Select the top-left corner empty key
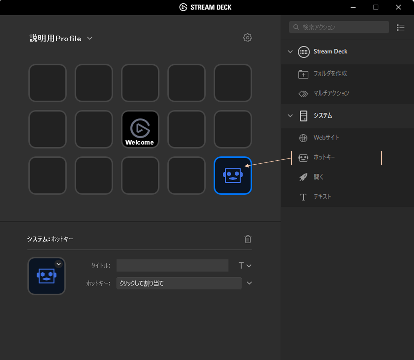 pos(48,83)
